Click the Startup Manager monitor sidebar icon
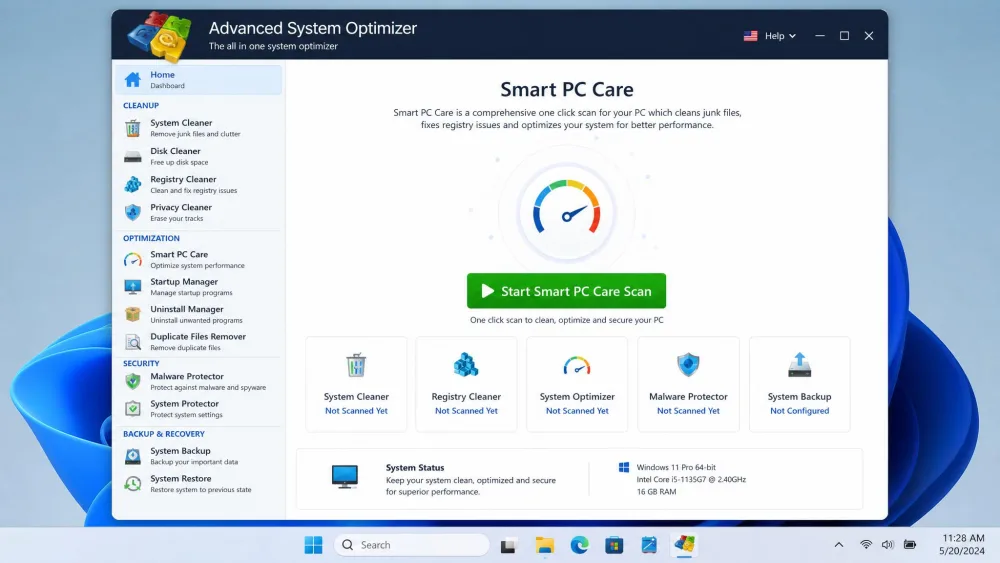 click(x=133, y=287)
